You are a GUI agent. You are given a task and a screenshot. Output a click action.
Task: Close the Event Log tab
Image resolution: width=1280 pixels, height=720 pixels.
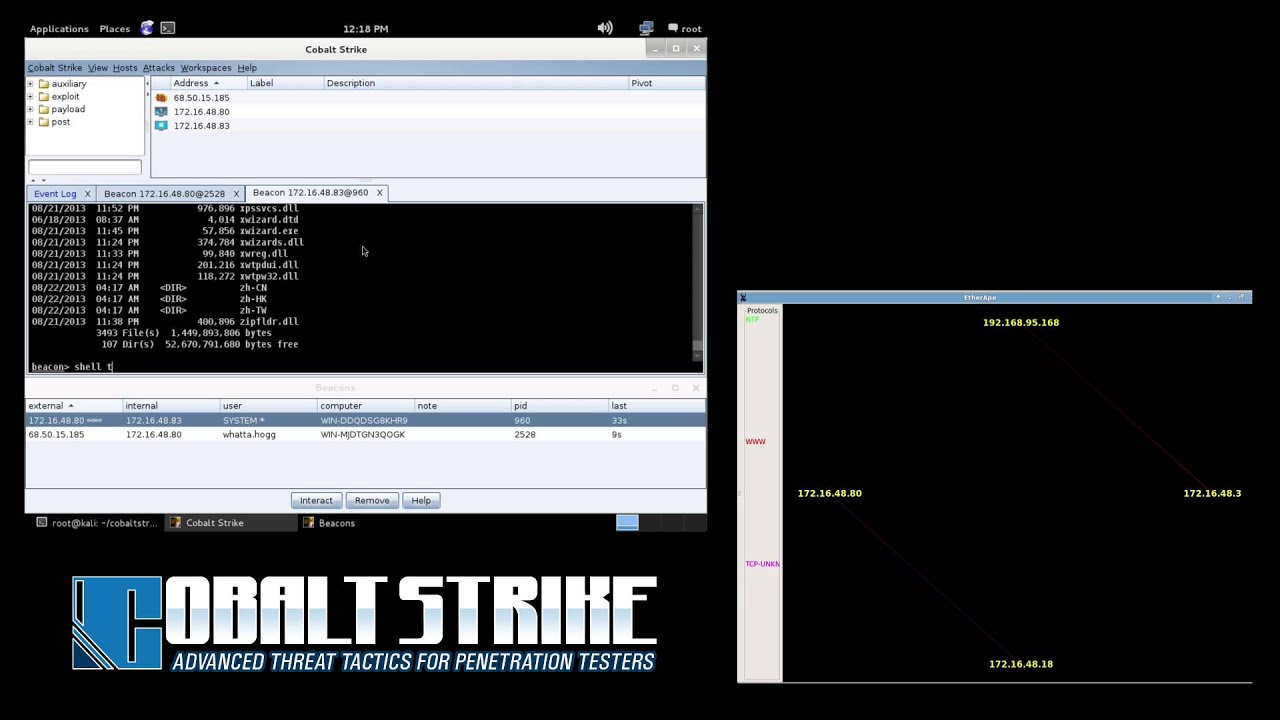(x=87, y=193)
